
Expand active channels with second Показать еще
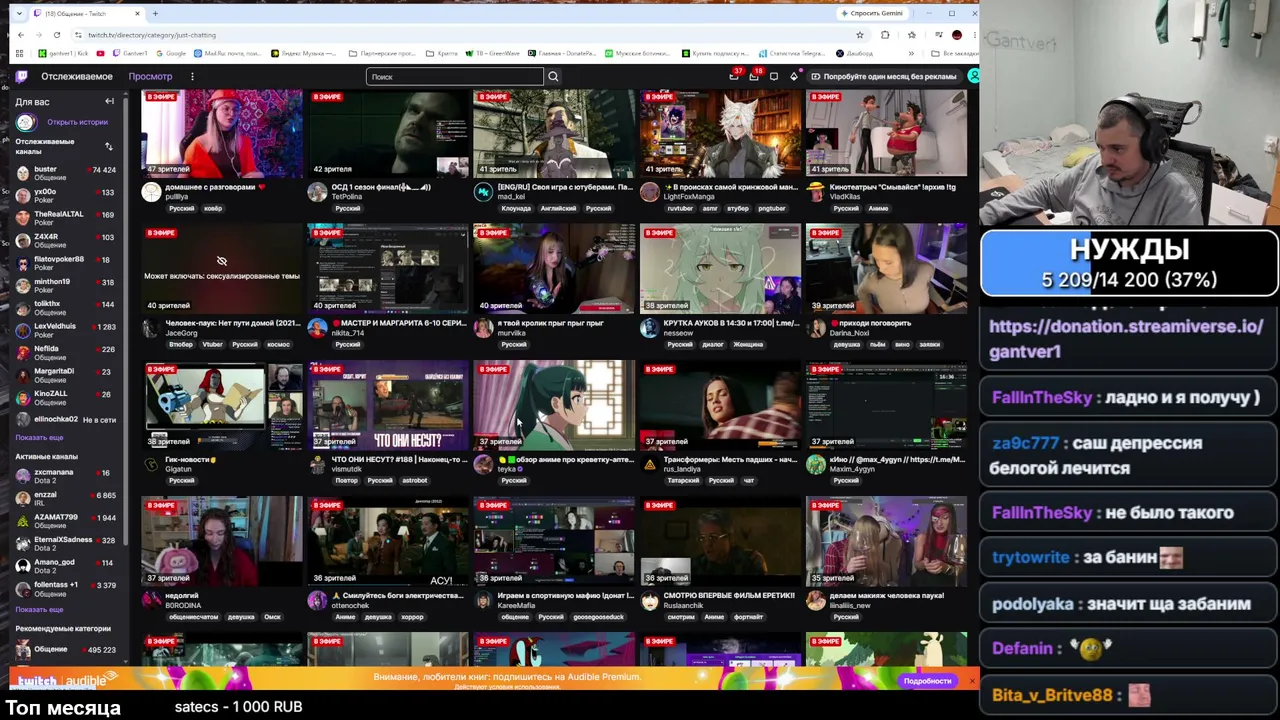click(39, 609)
